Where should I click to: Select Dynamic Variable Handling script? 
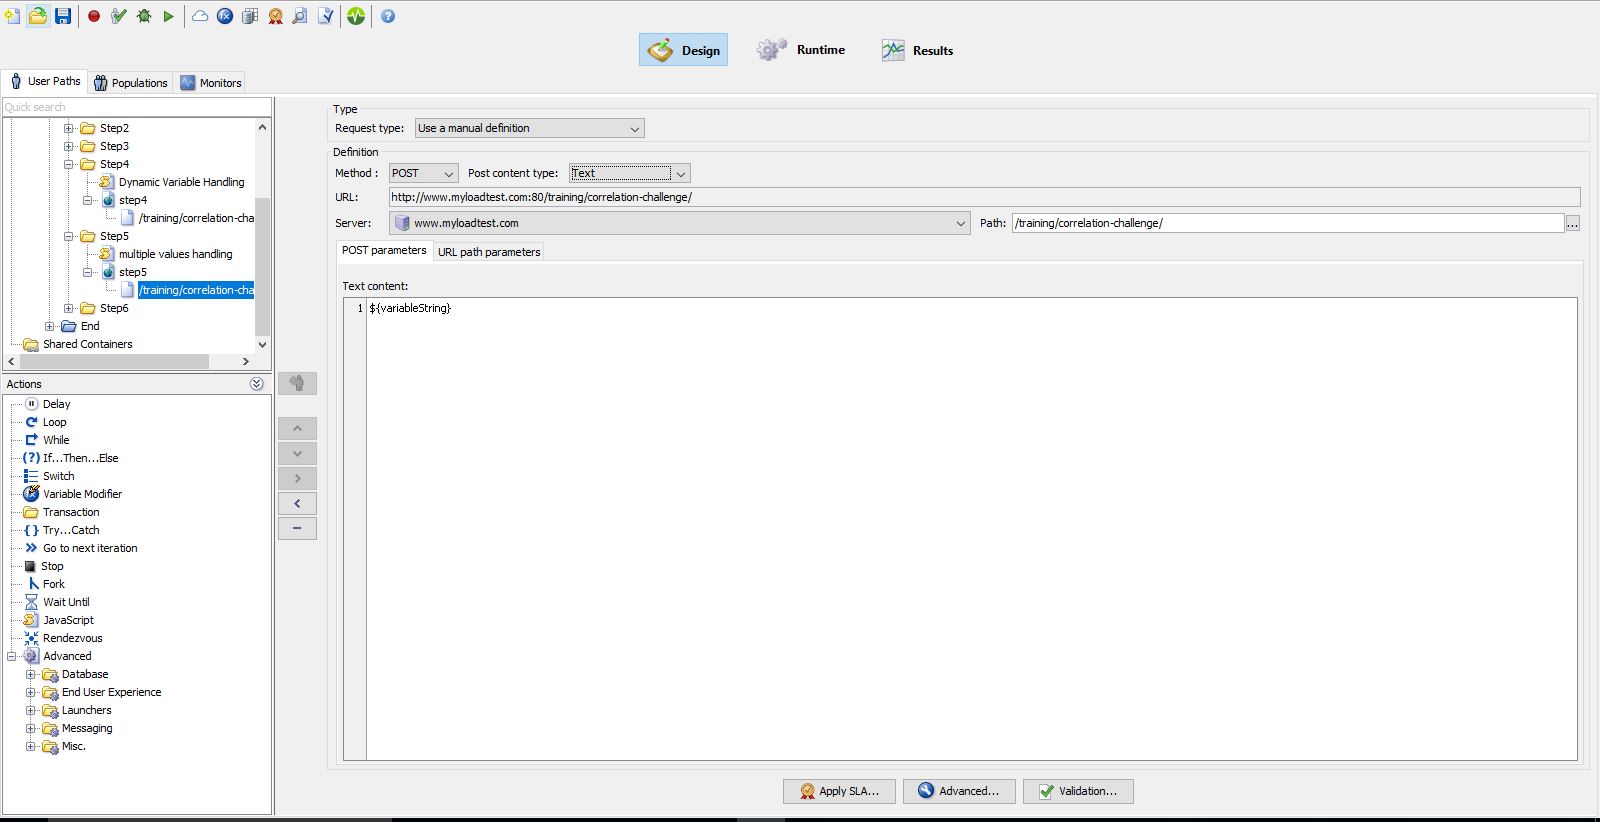(181, 182)
